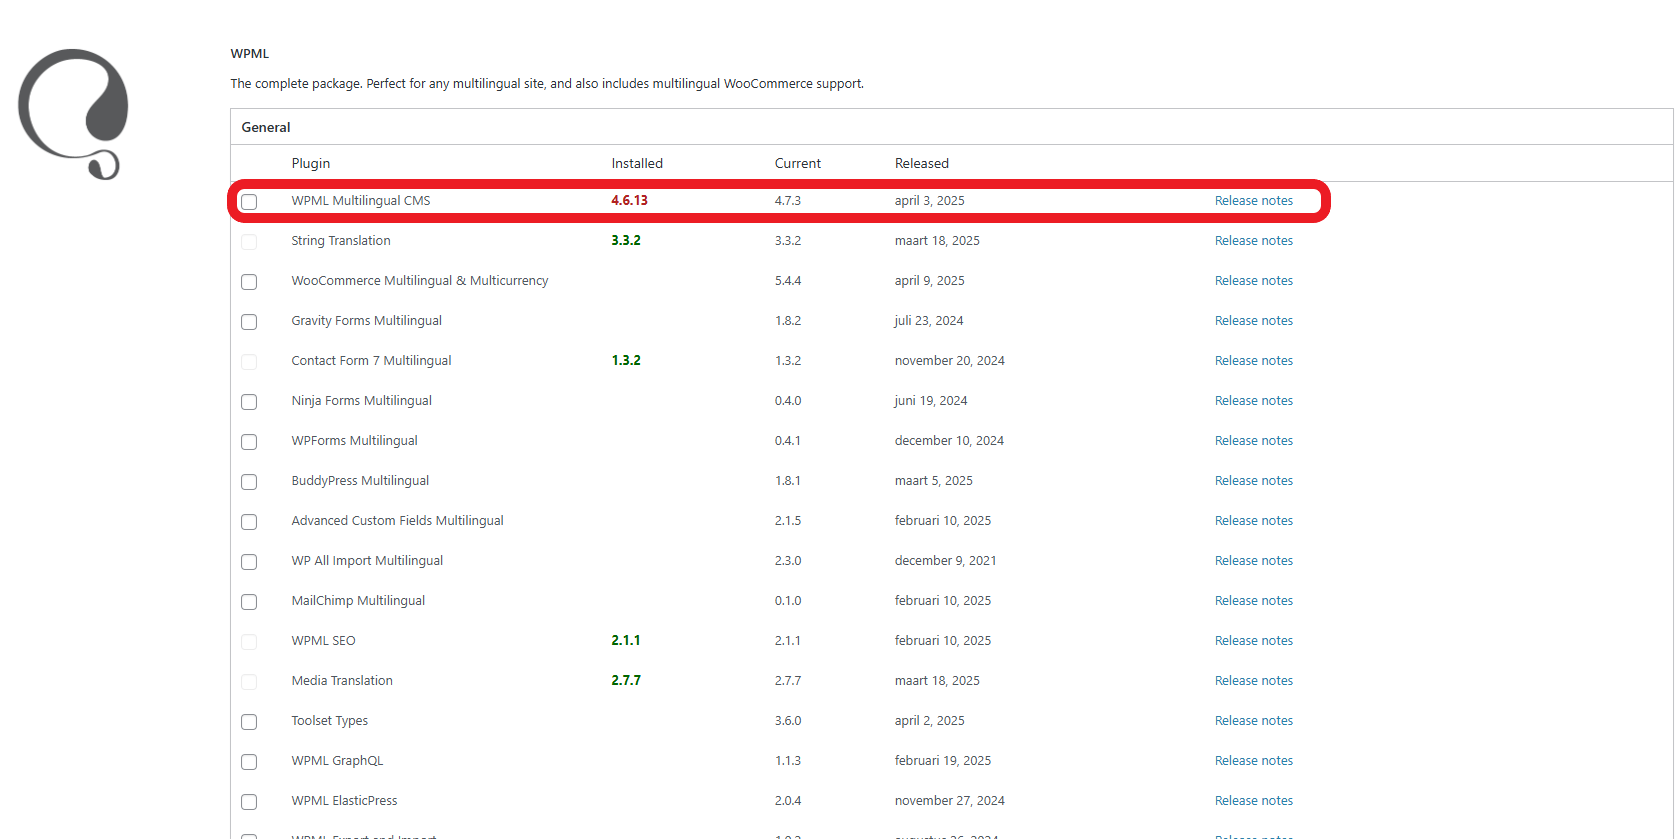
Task: Click the release date december 9, 2021
Action: (x=945, y=561)
